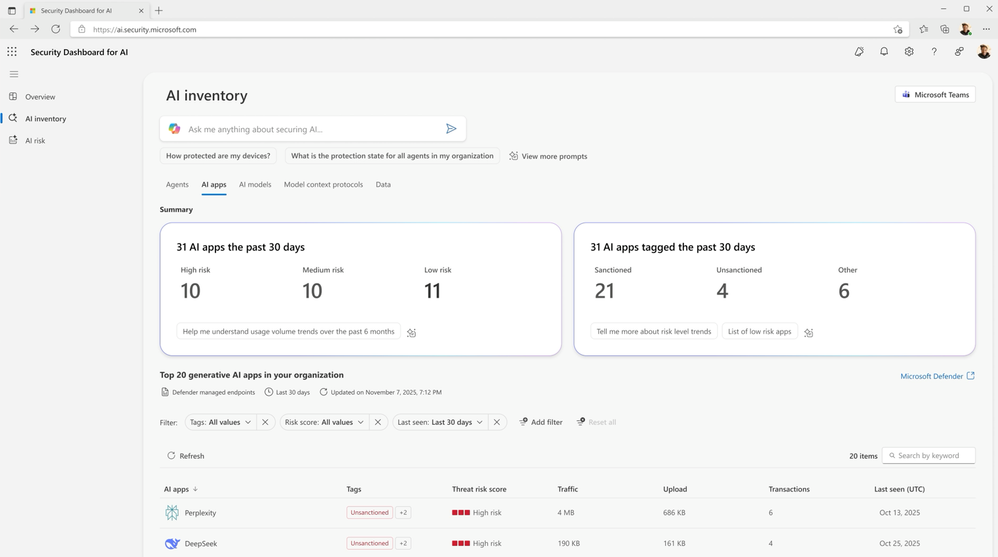
Task: Open the settings gear icon
Action: pyautogui.click(x=909, y=52)
